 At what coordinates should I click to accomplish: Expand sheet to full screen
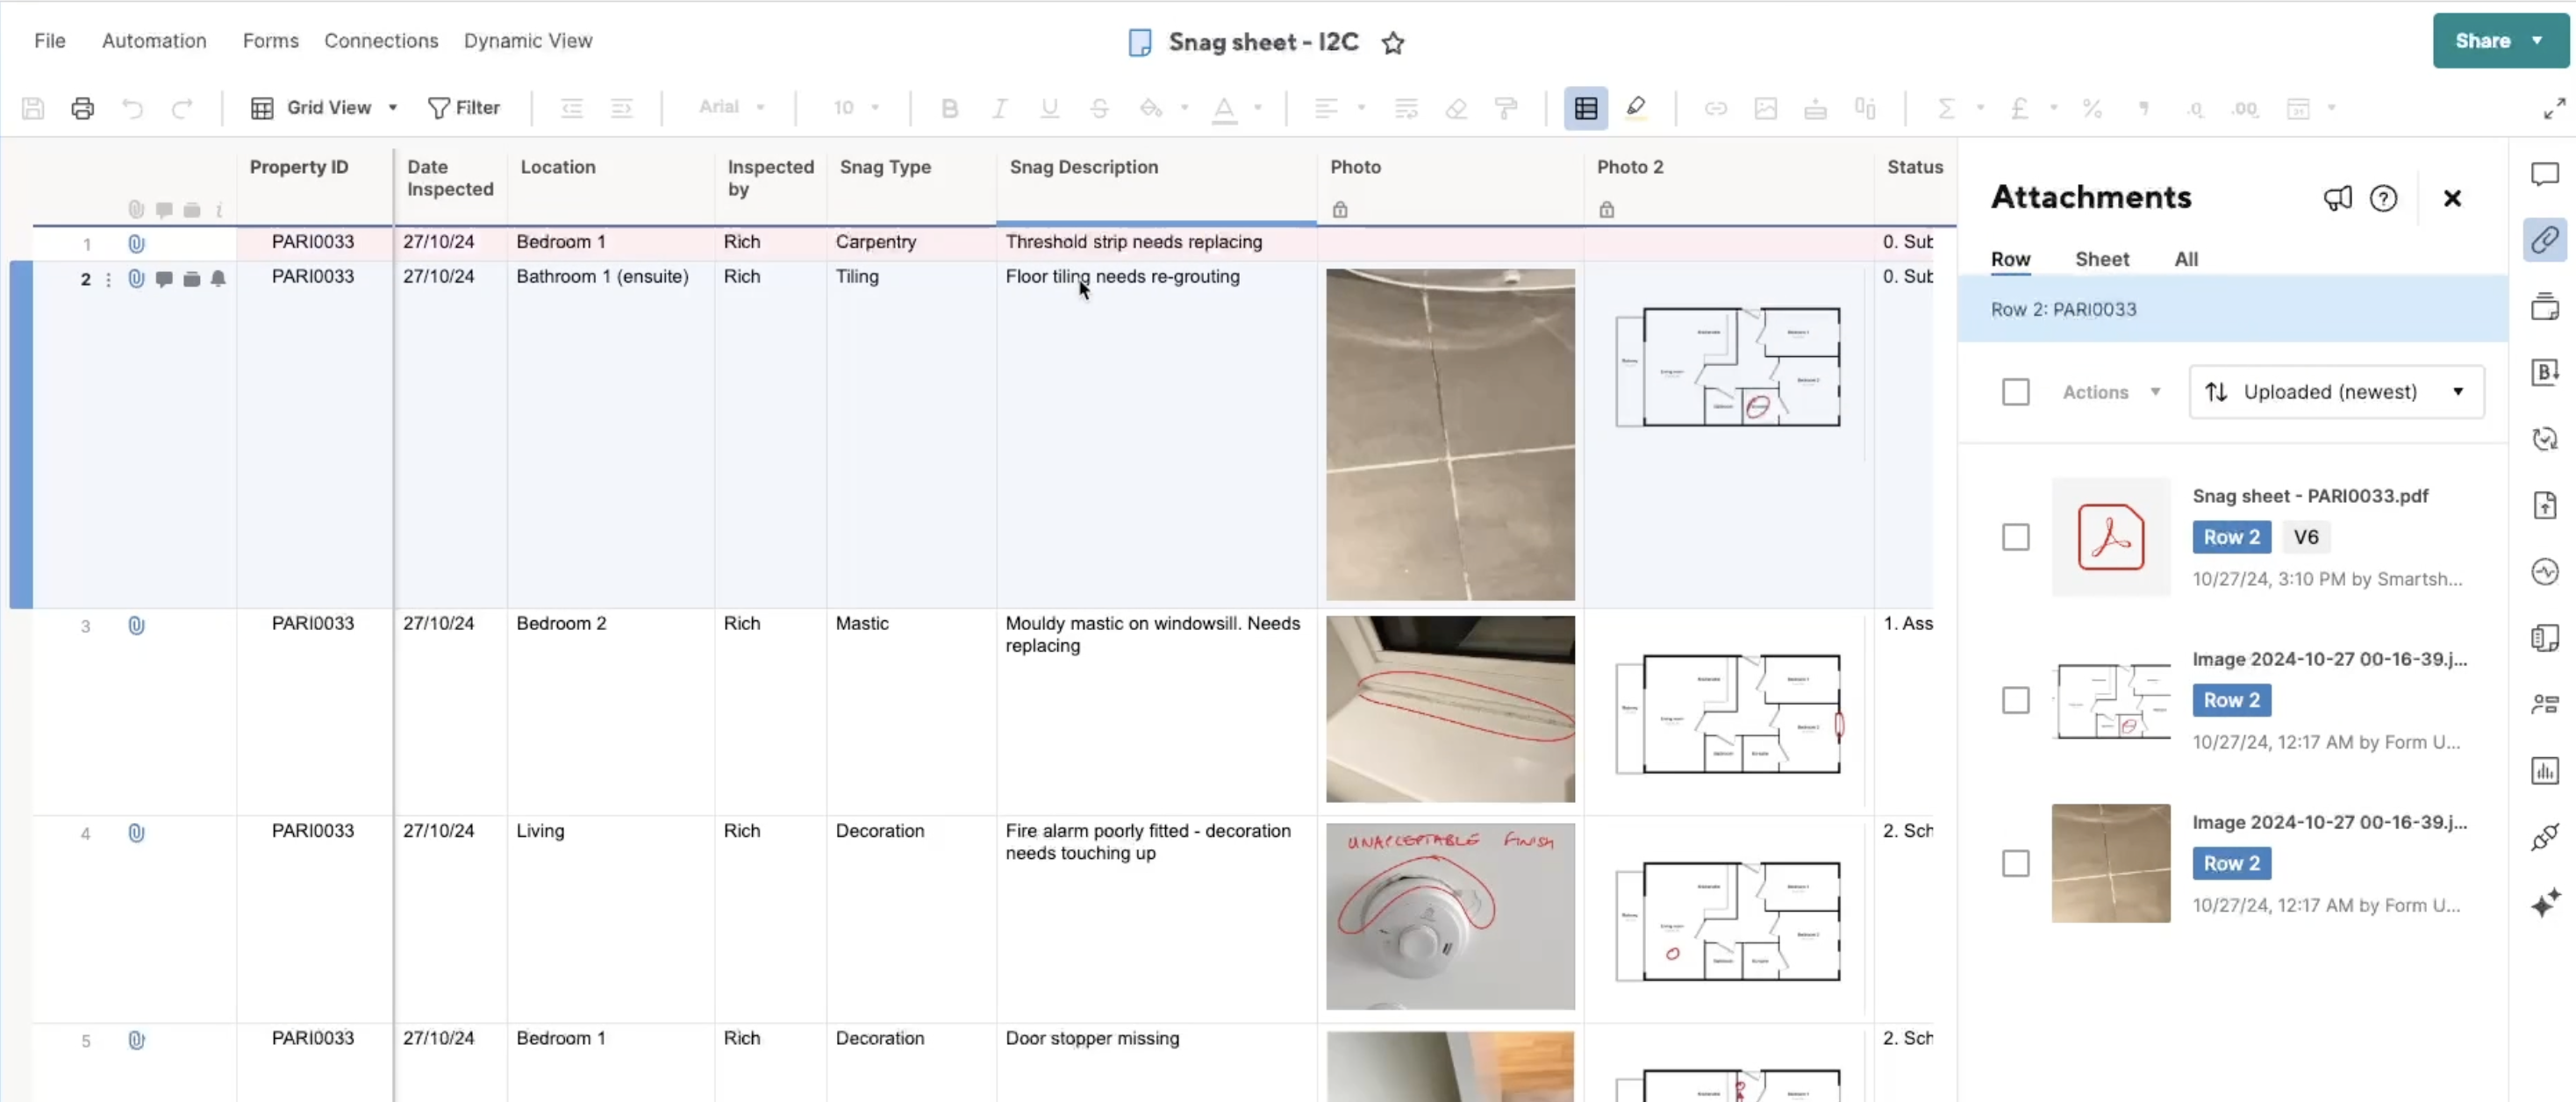tap(2554, 108)
